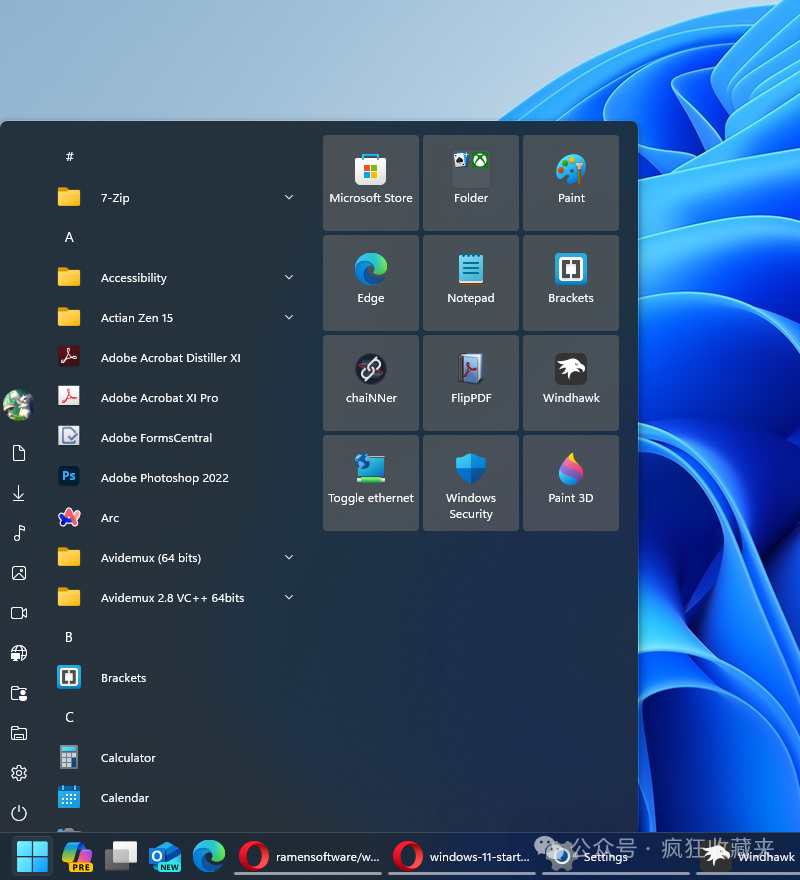
Task: Open the Microsoft Store tile
Action: tap(370, 183)
